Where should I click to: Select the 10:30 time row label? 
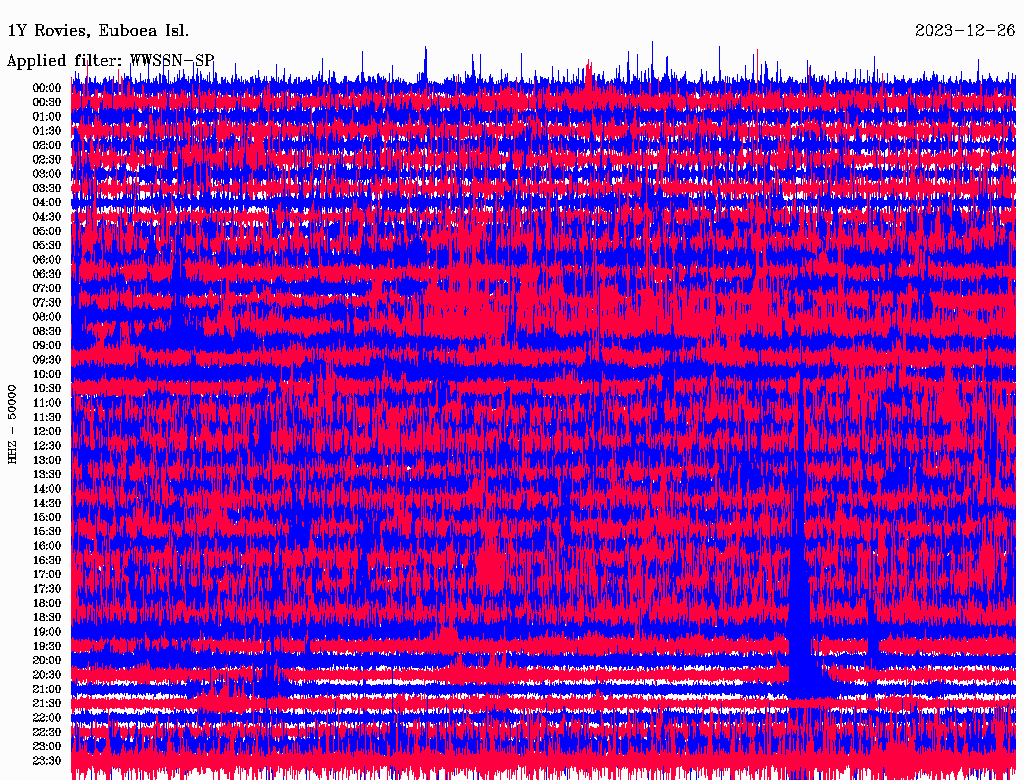[x=47, y=389]
